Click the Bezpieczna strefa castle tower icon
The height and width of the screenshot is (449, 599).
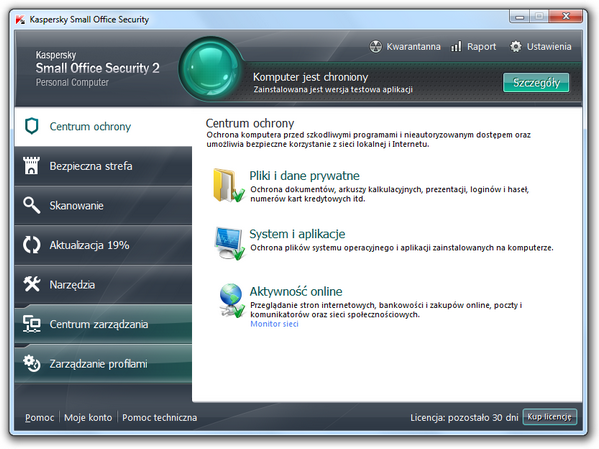31,165
